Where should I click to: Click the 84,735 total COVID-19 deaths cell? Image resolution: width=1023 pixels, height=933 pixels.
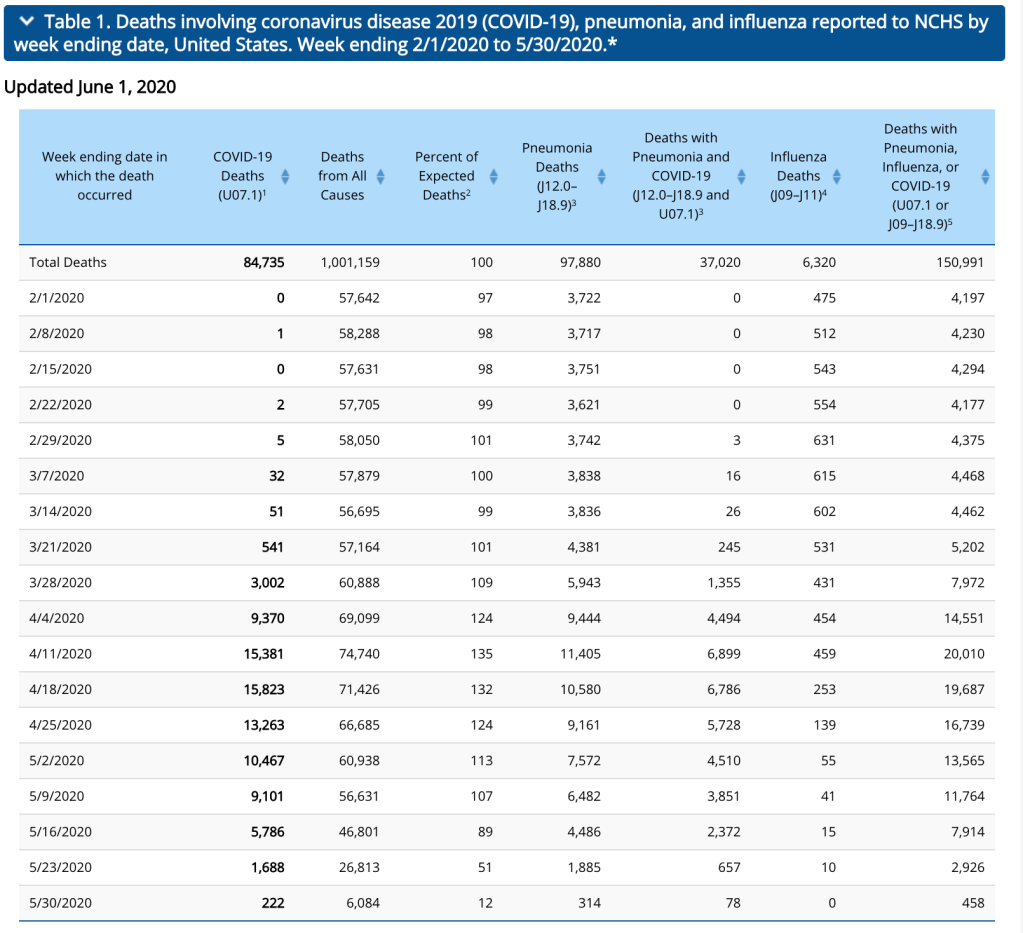(x=263, y=262)
